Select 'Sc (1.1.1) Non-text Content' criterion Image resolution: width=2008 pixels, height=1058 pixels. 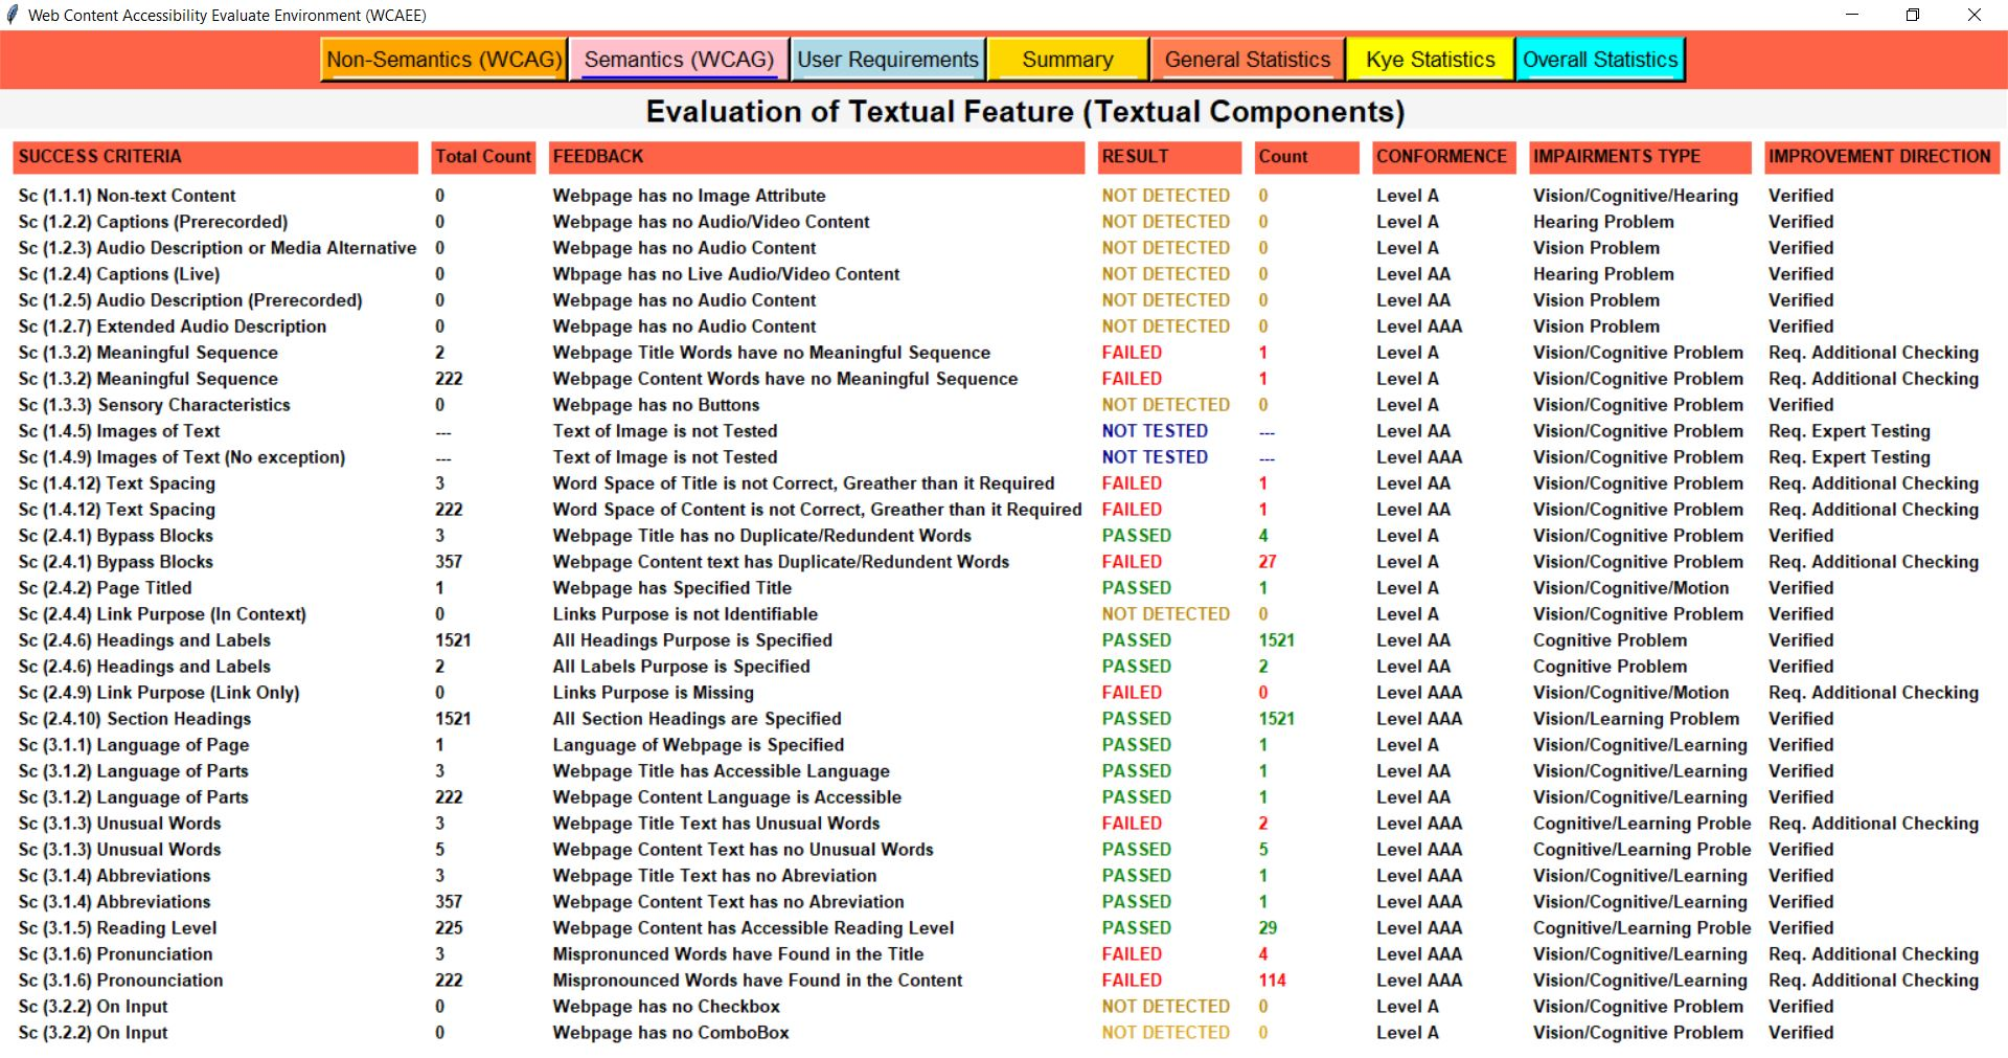click(x=127, y=196)
